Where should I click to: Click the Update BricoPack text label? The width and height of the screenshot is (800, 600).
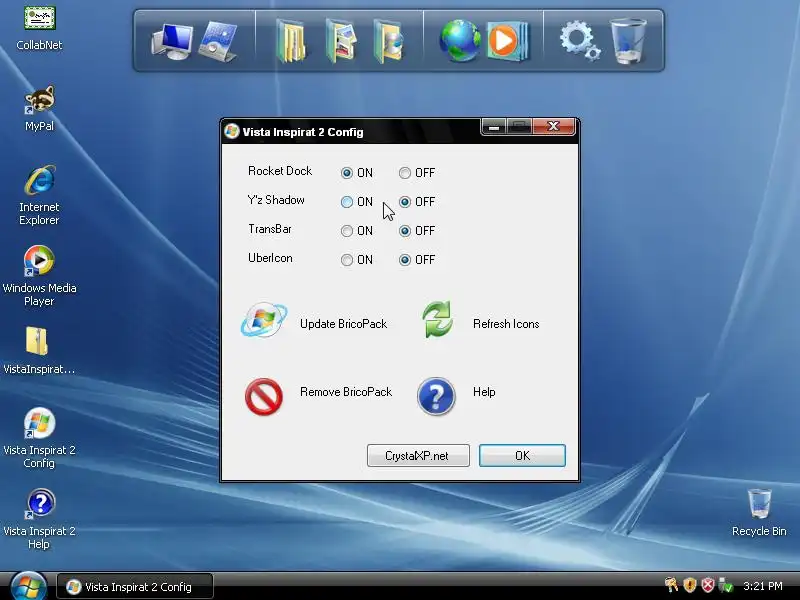(x=343, y=324)
